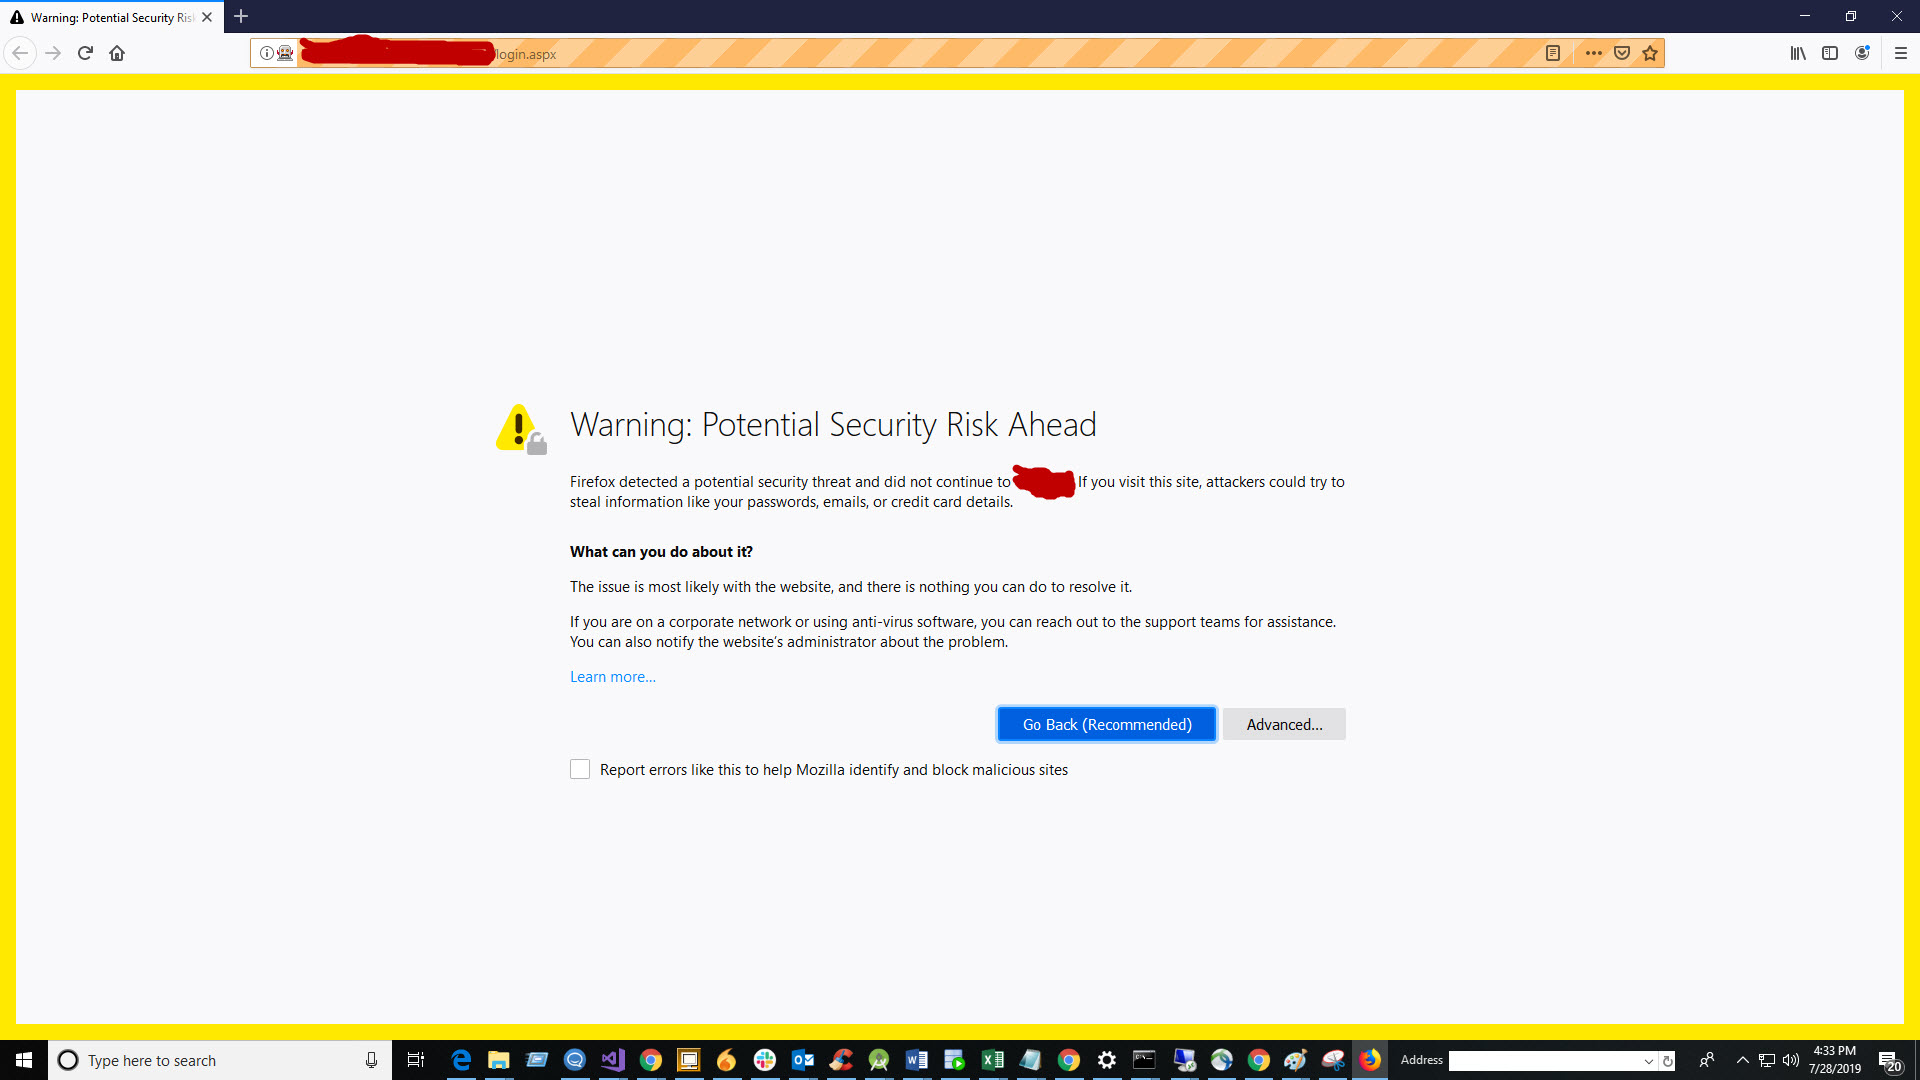1920x1080 pixels.
Task: Save this page to Pocket
Action: 1621,53
